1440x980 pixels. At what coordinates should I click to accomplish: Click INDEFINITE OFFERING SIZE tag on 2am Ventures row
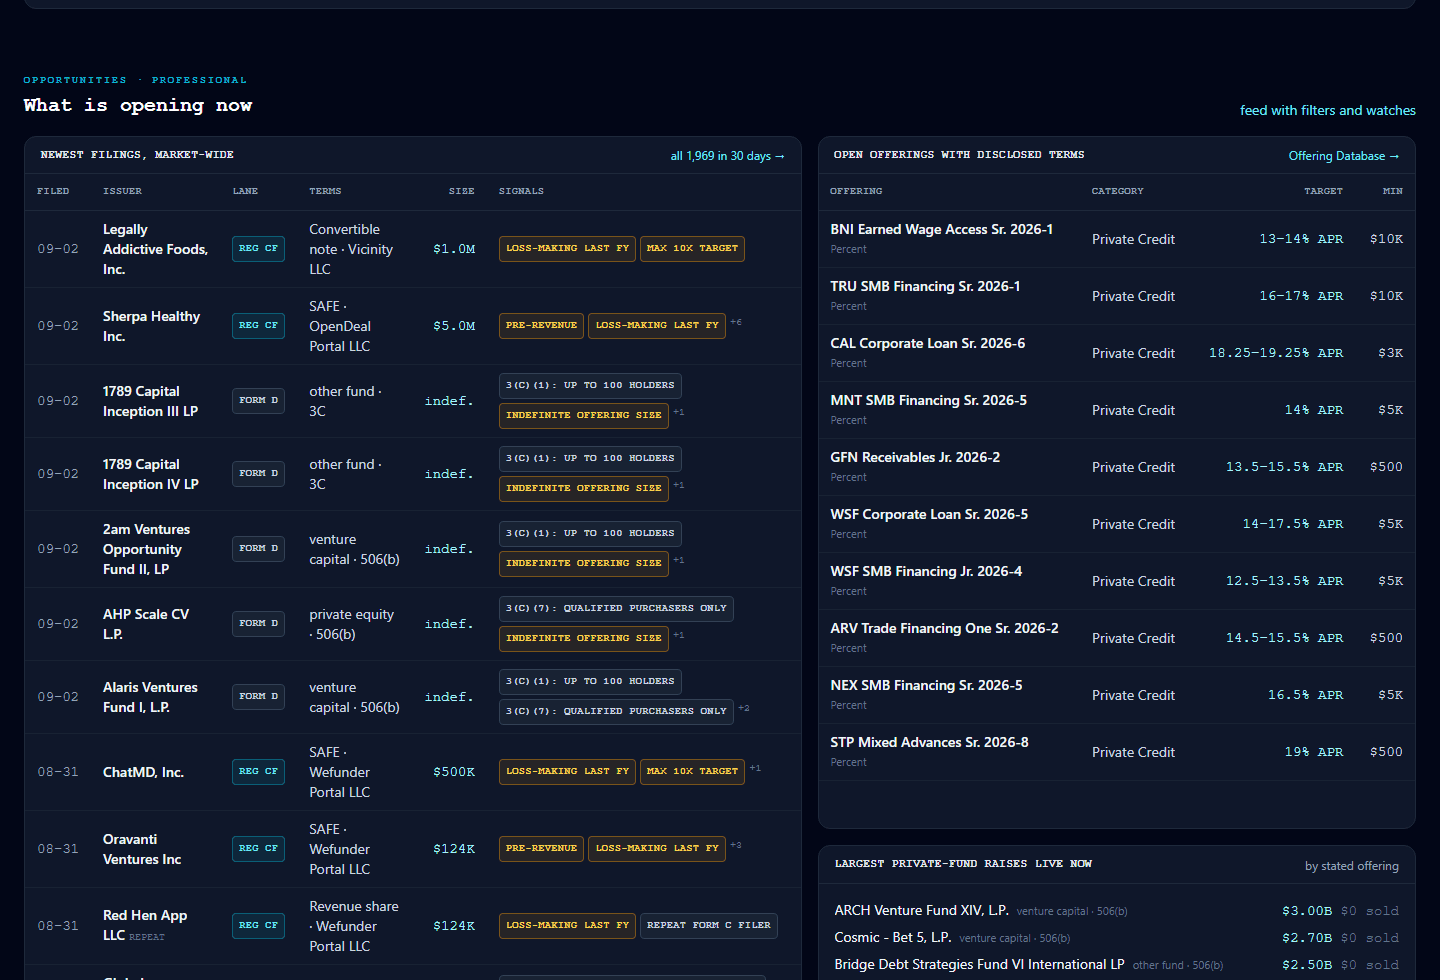click(x=583, y=563)
